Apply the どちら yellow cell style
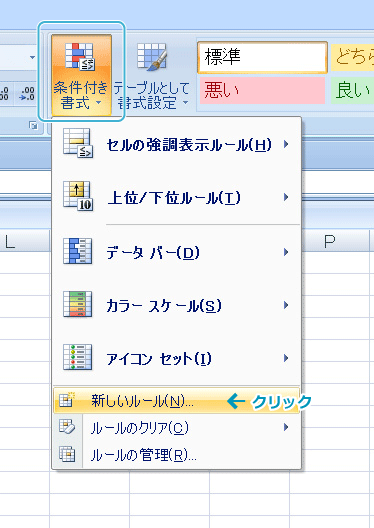 point(352,56)
